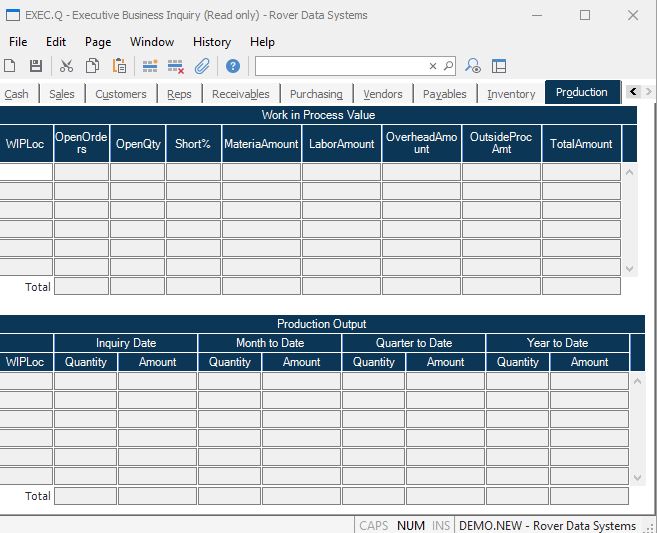This screenshot has height=533, width=657.
Task: Click the user search icon
Action: pos(474,66)
